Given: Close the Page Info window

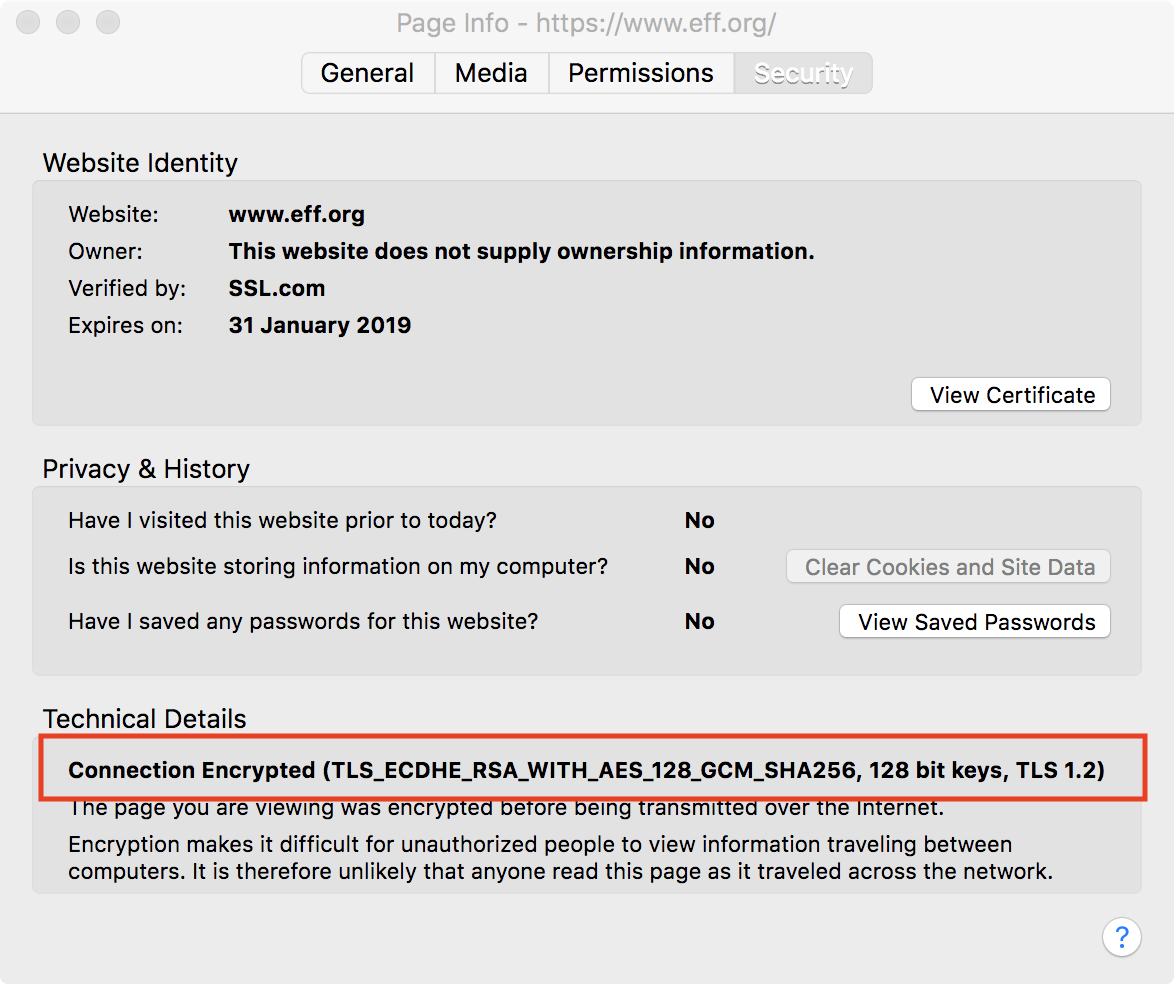Looking at the screenshot, I should click(x=28, y=22).
